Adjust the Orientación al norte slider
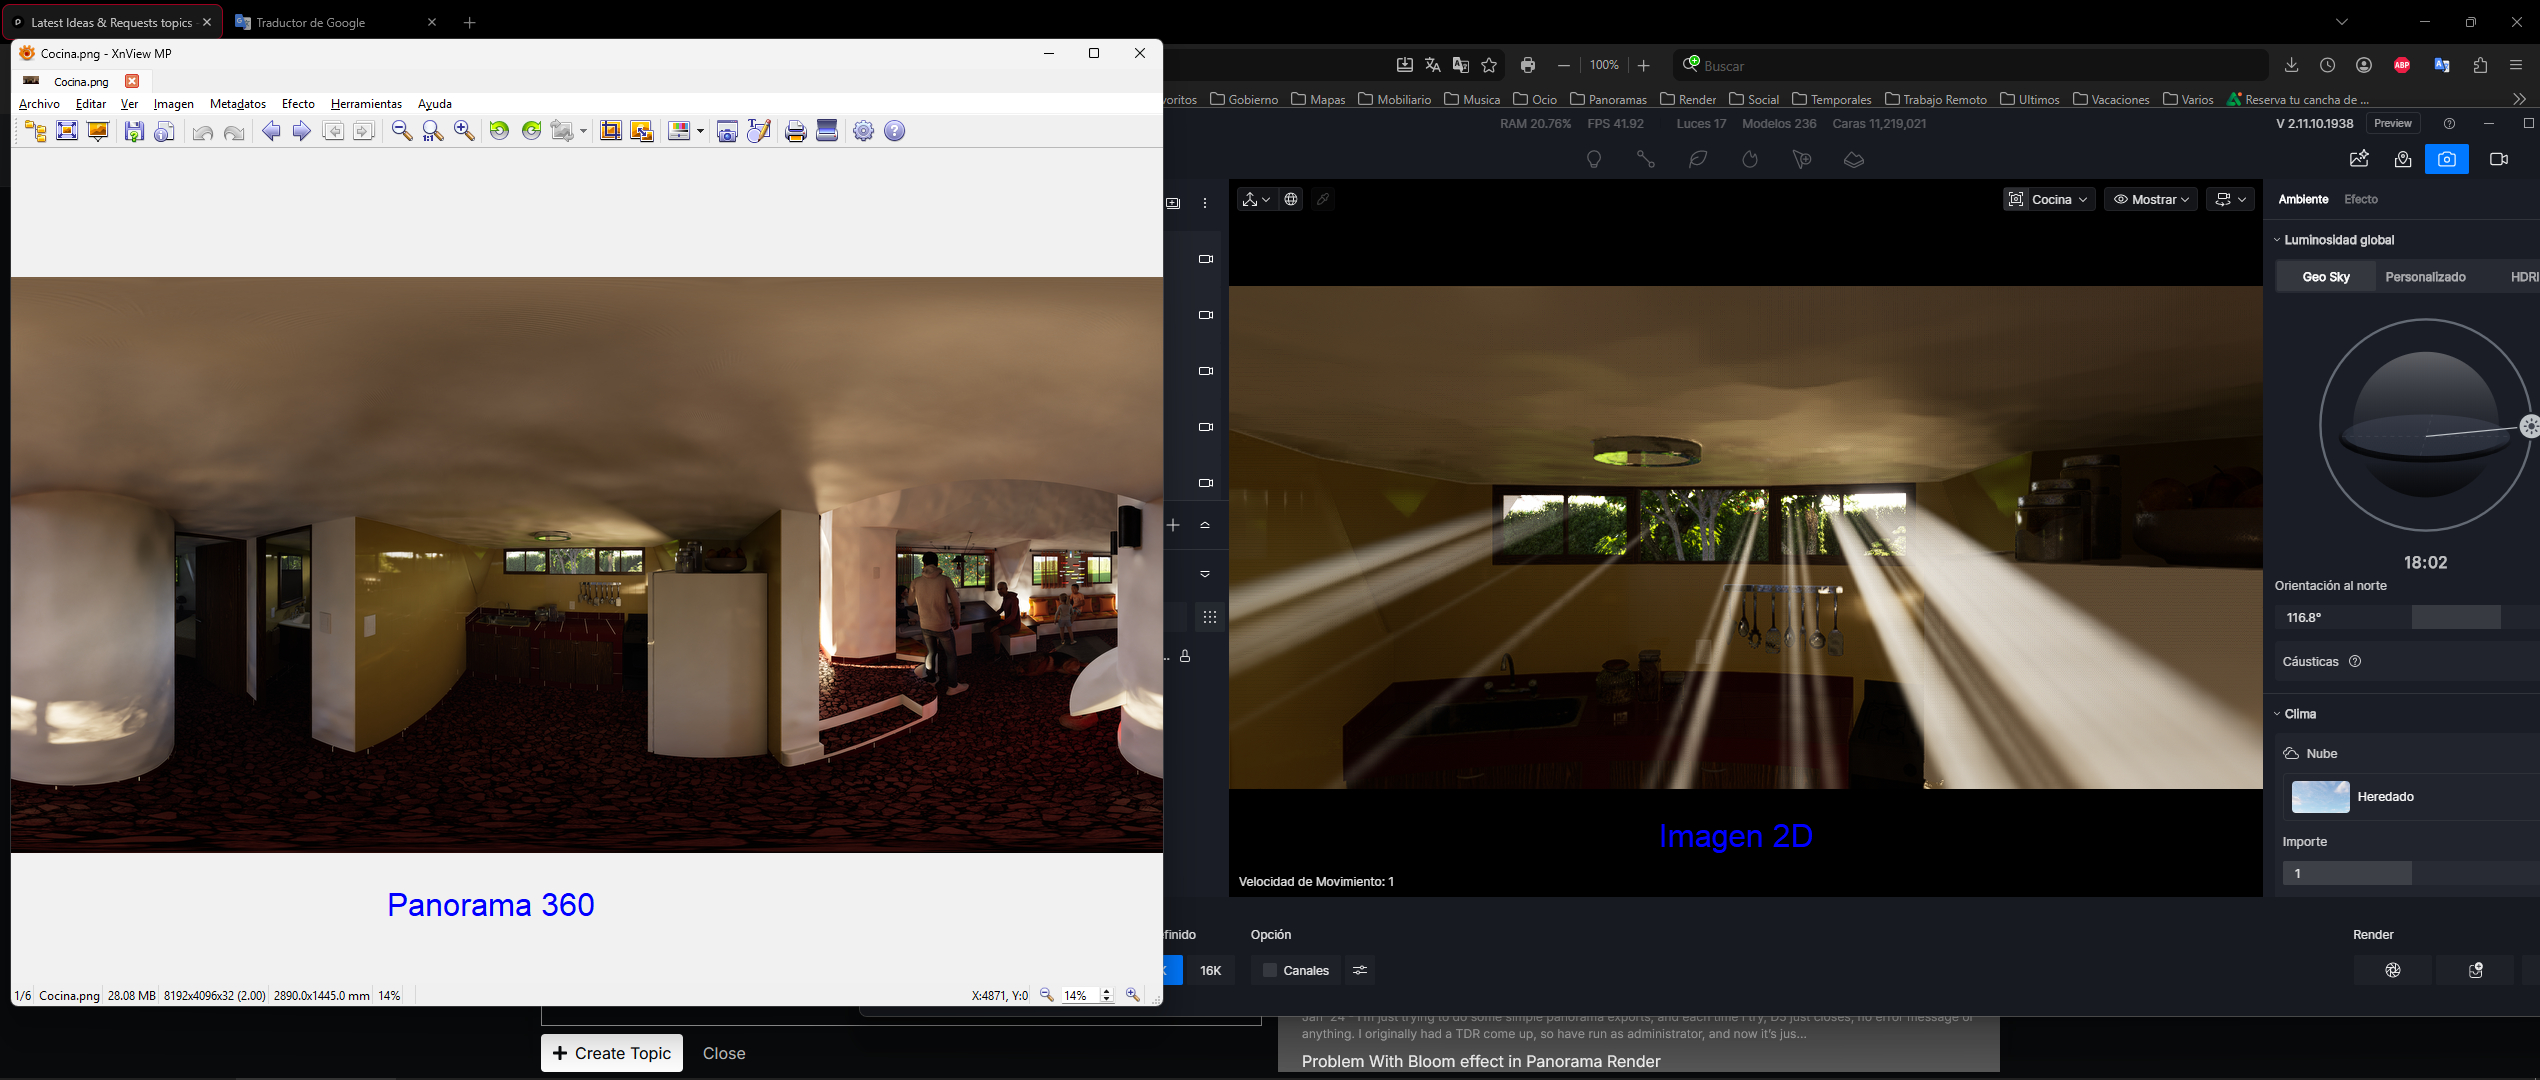Viewport: 2540px width, 1080px height. 2455,617
